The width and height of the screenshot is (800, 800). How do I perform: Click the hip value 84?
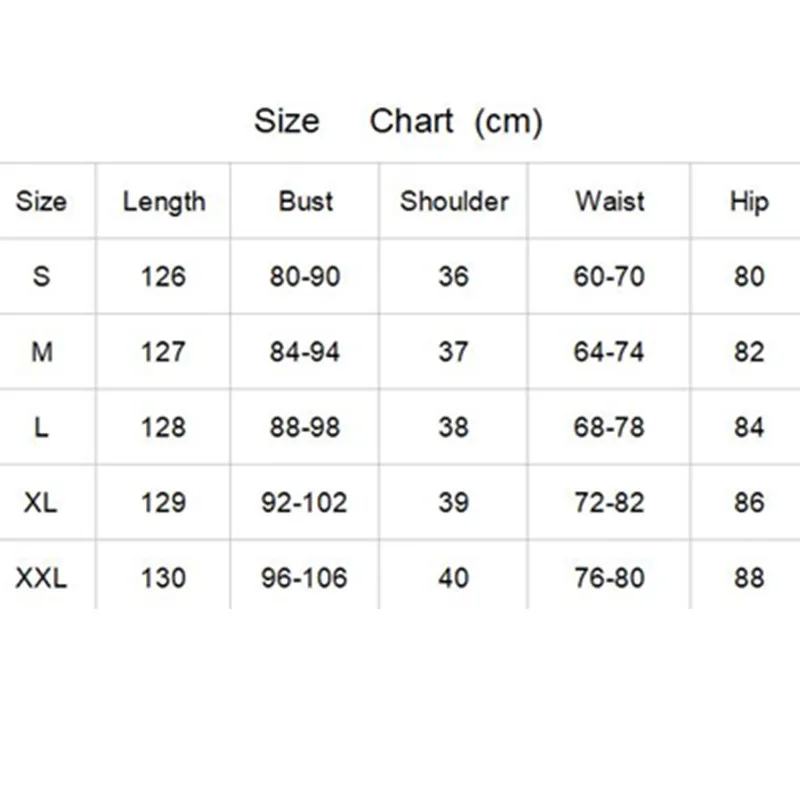[748, 427]
